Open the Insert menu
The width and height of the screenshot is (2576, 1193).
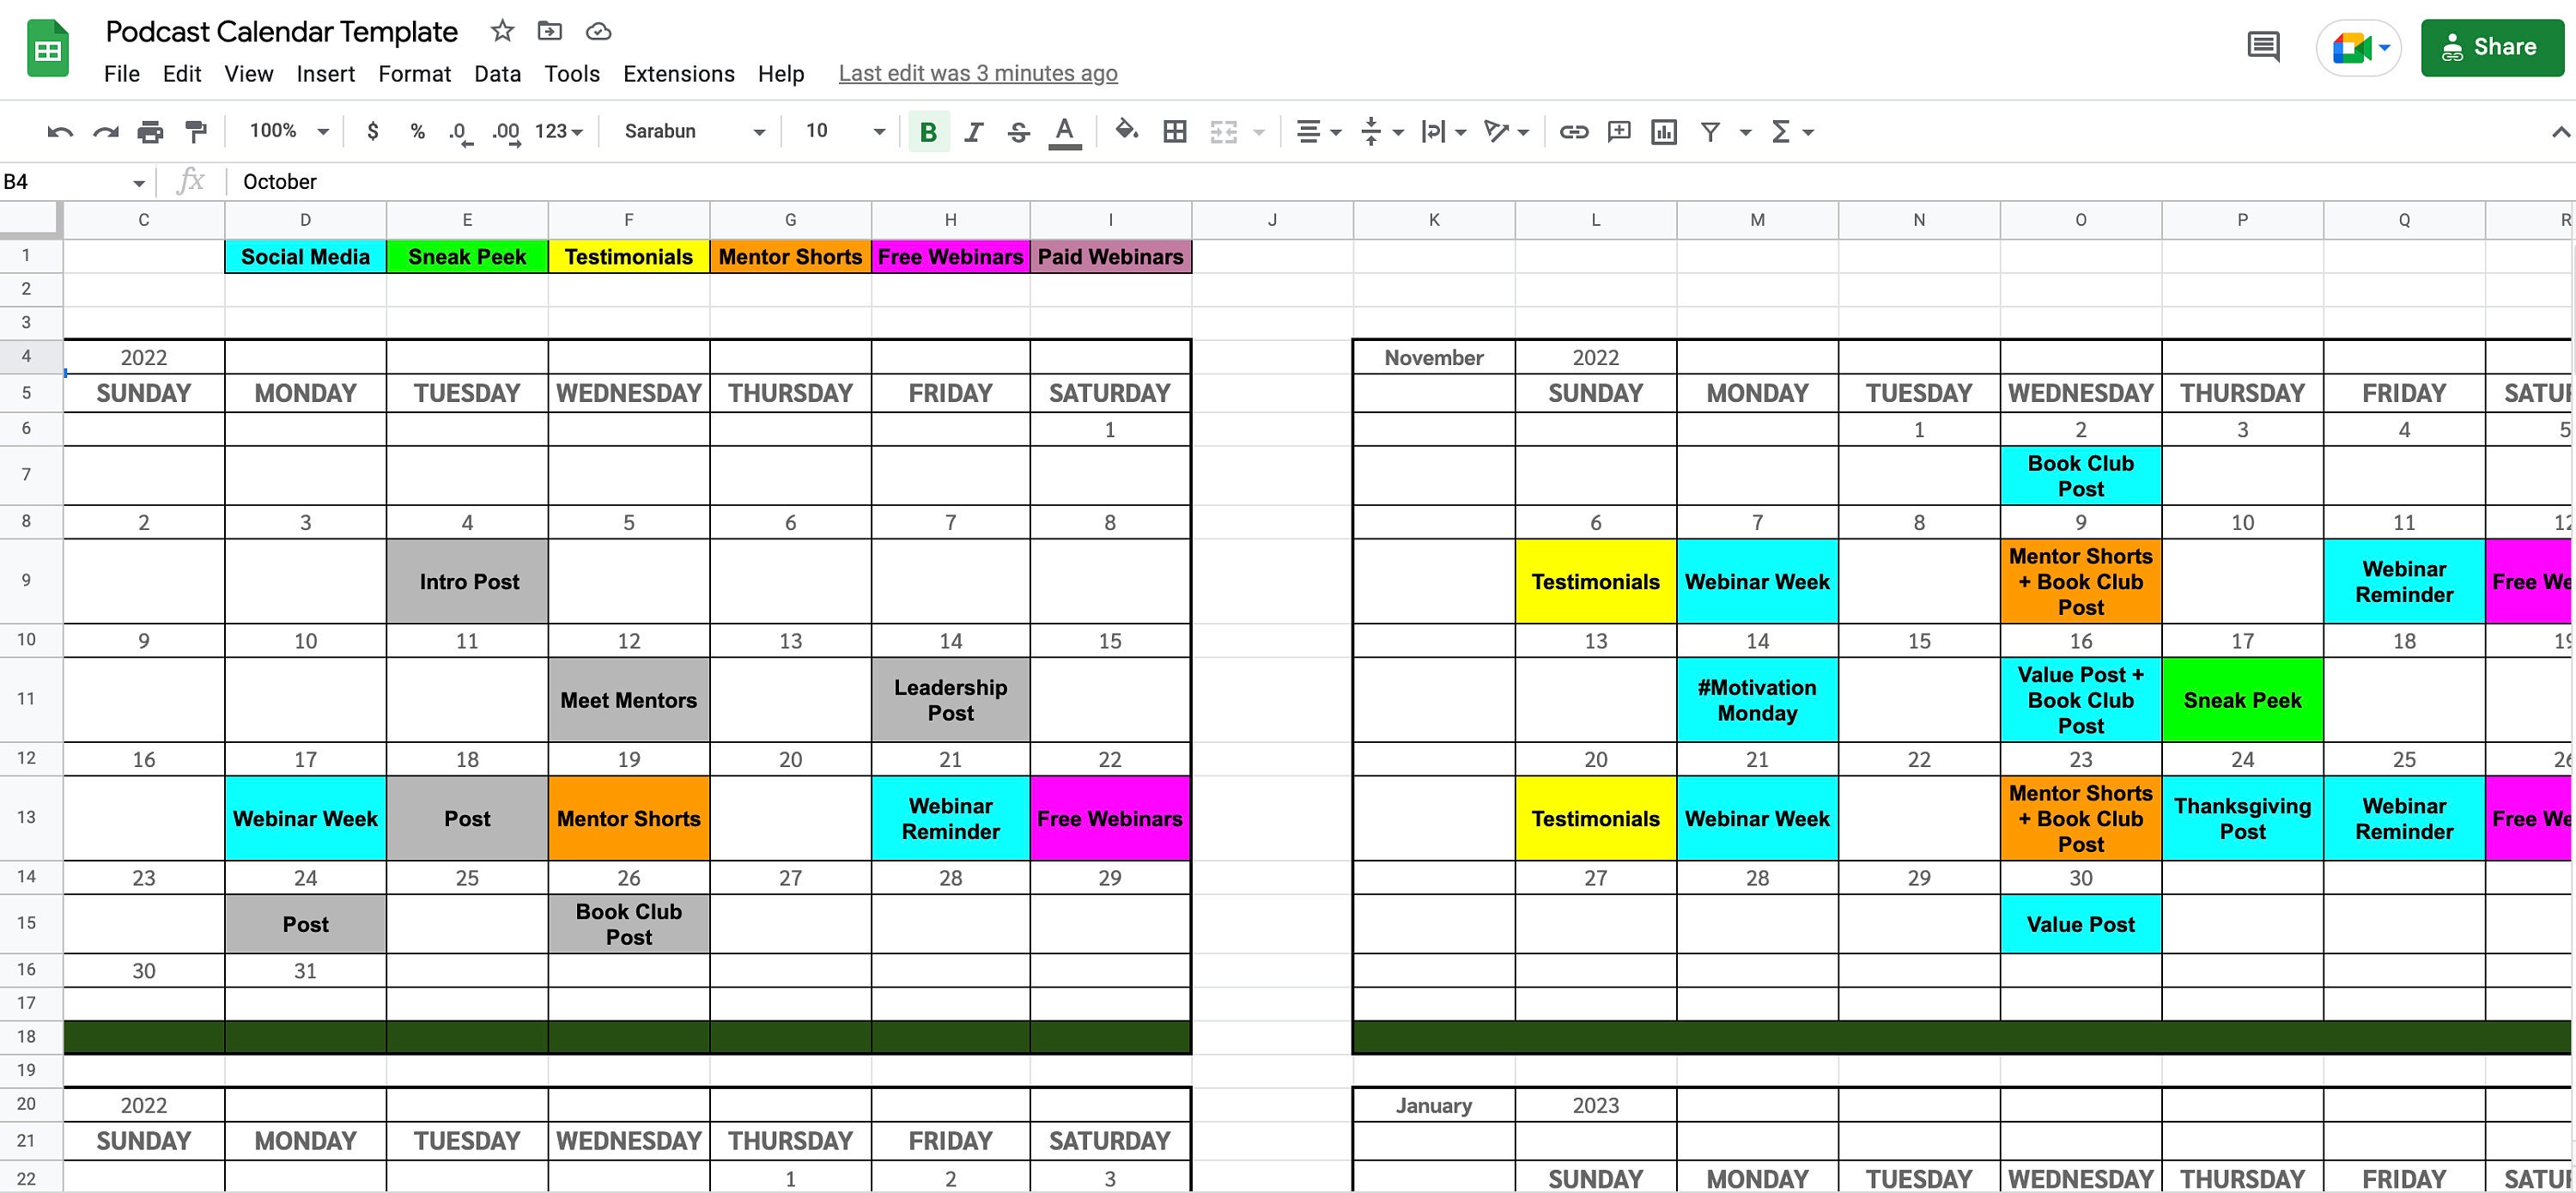[326, 74]
